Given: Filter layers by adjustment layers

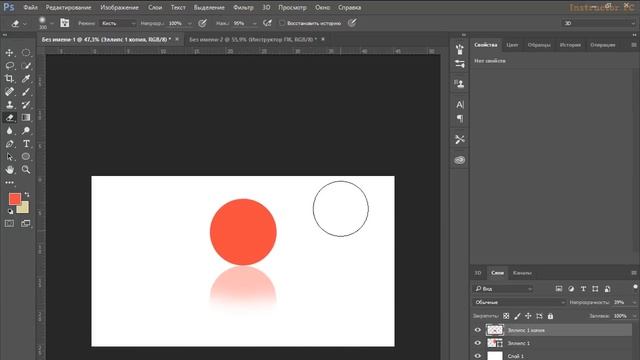Looking at the screenshot, I should 571,289.
